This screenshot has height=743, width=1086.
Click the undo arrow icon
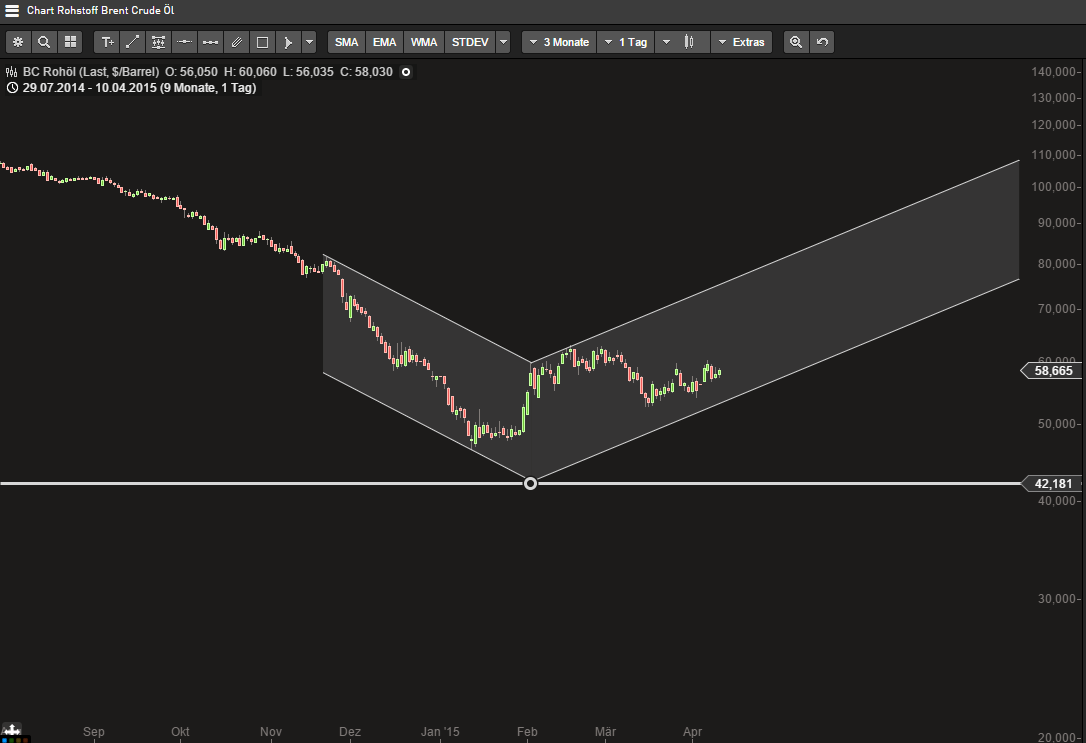(820, 42)
